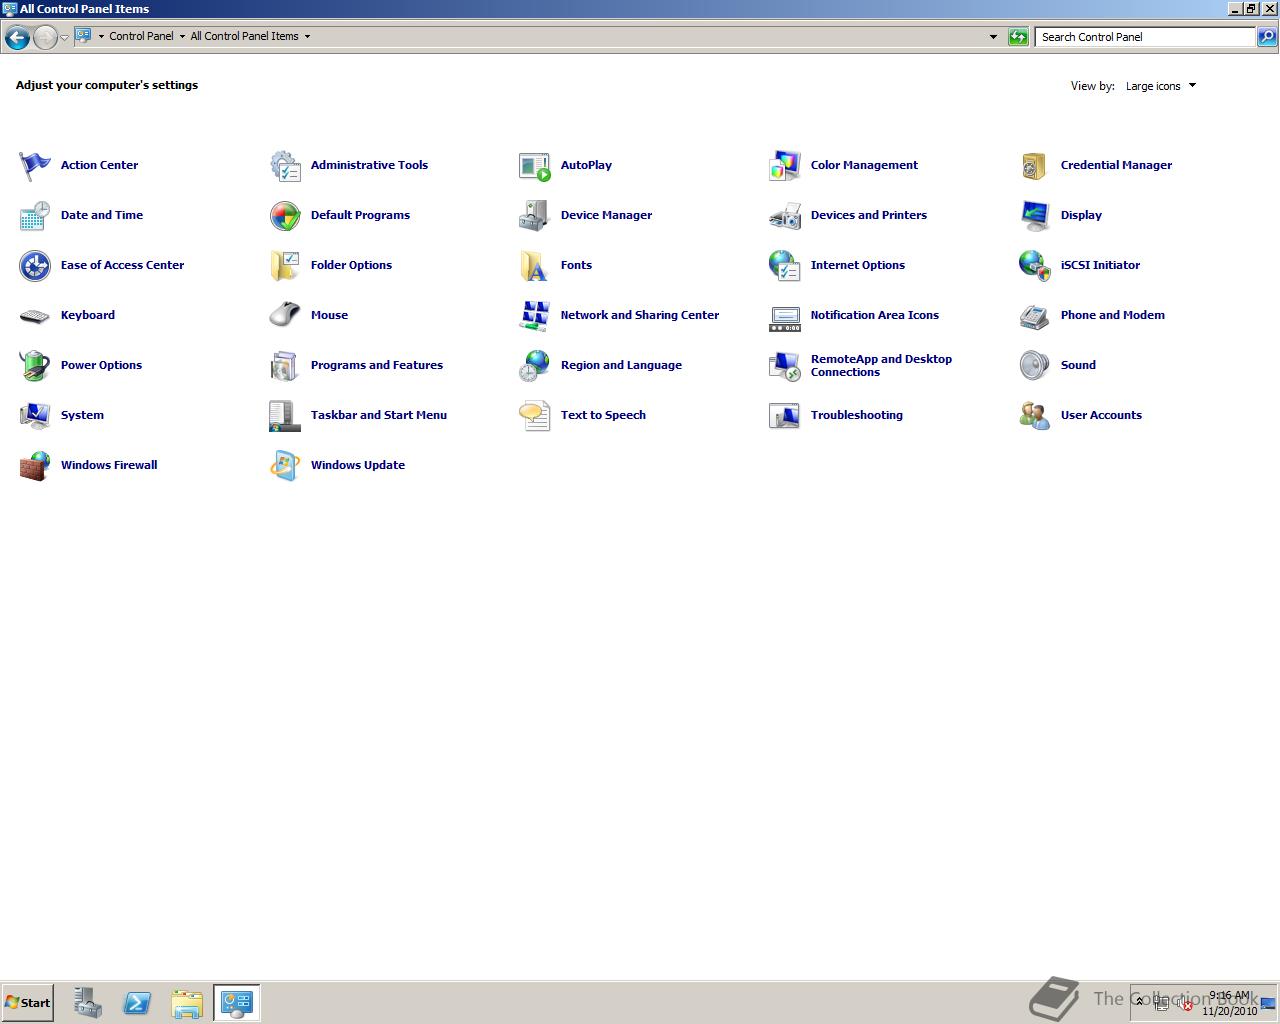Click the search magnifier button

click(x=1266, y=37)
